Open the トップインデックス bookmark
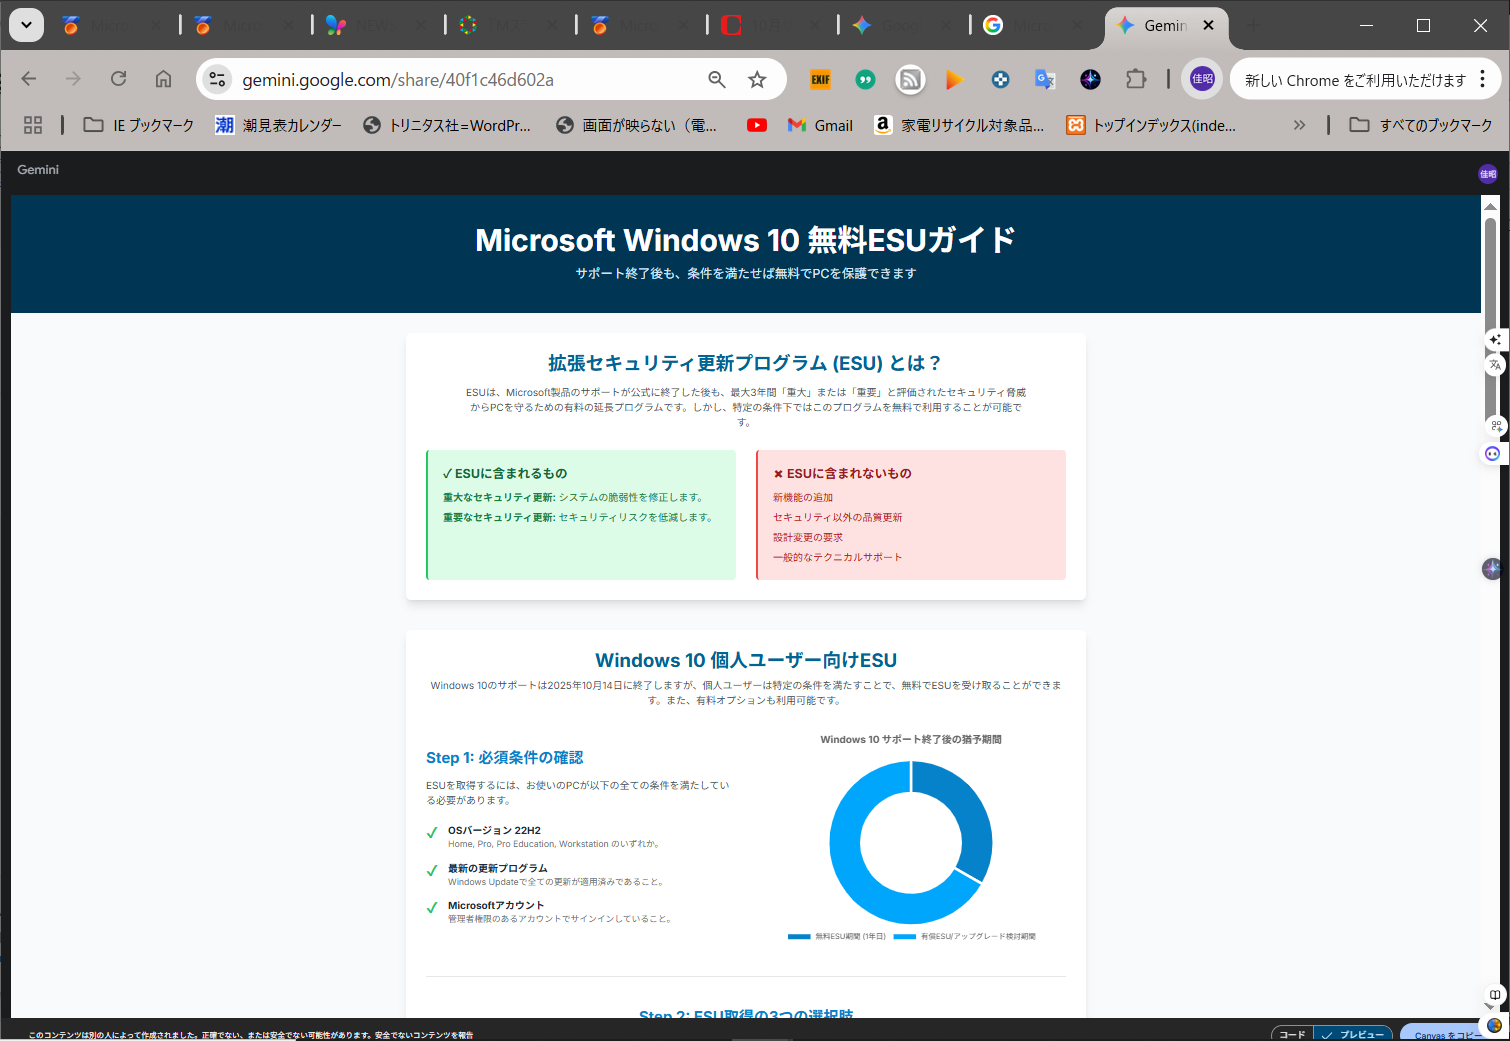The width and height of the screenshot is (1510, 1041). [1151, 125]
